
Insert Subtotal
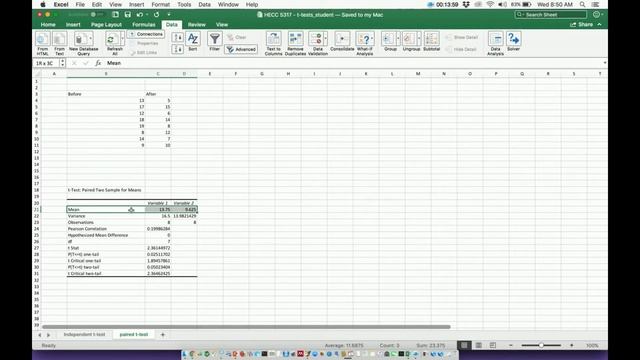pos(431,42)
